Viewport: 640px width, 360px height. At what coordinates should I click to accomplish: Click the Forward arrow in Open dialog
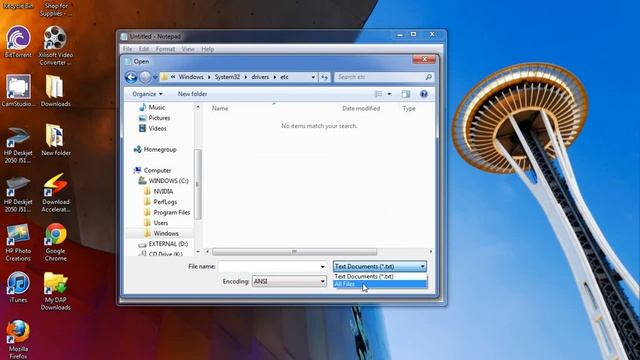[x=144, y=77]
